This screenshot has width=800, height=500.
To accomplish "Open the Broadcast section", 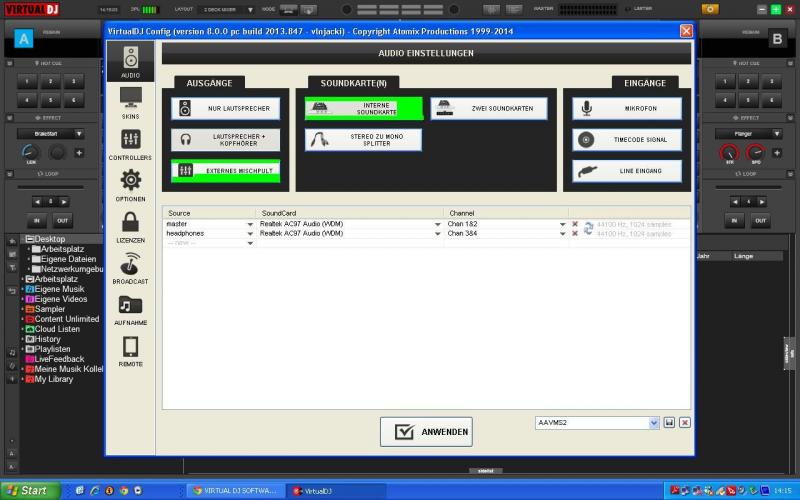I will tap(131, 268).
